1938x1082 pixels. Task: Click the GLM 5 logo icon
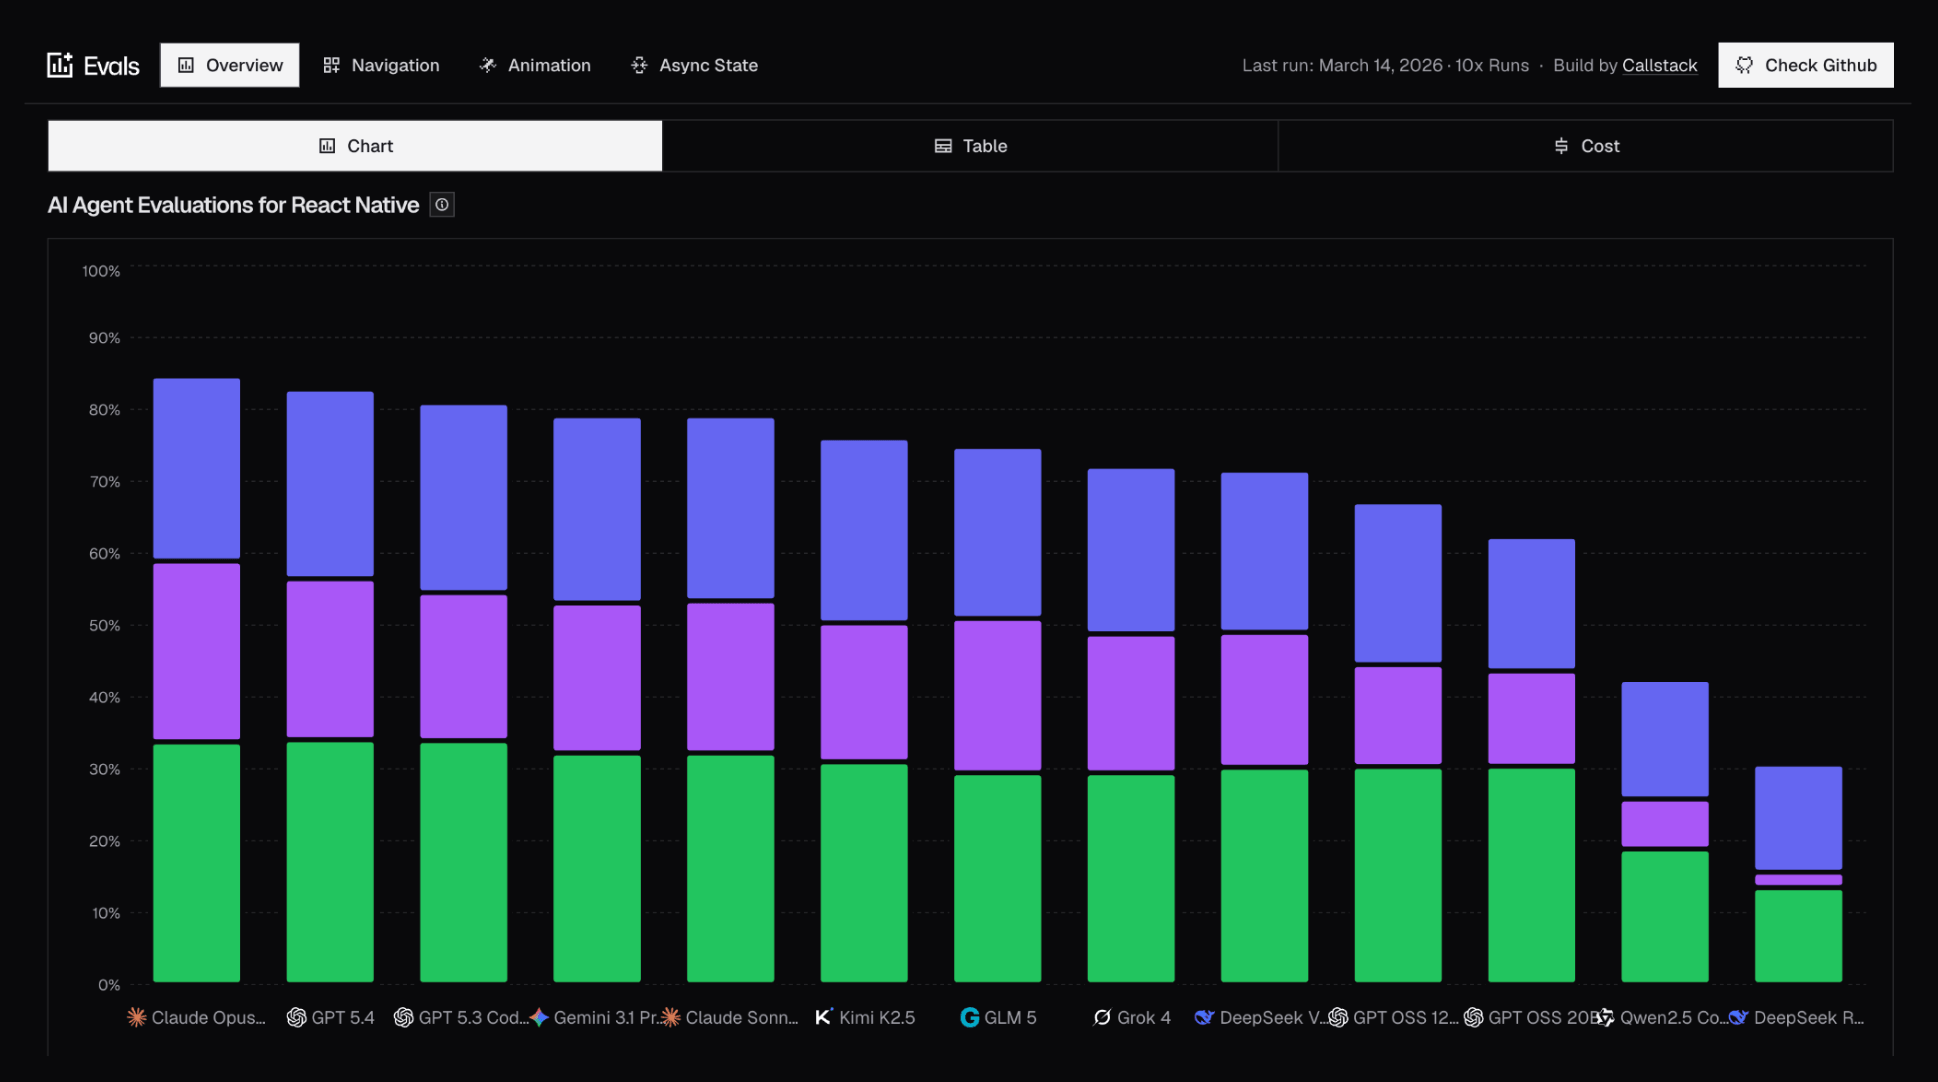969,1017
